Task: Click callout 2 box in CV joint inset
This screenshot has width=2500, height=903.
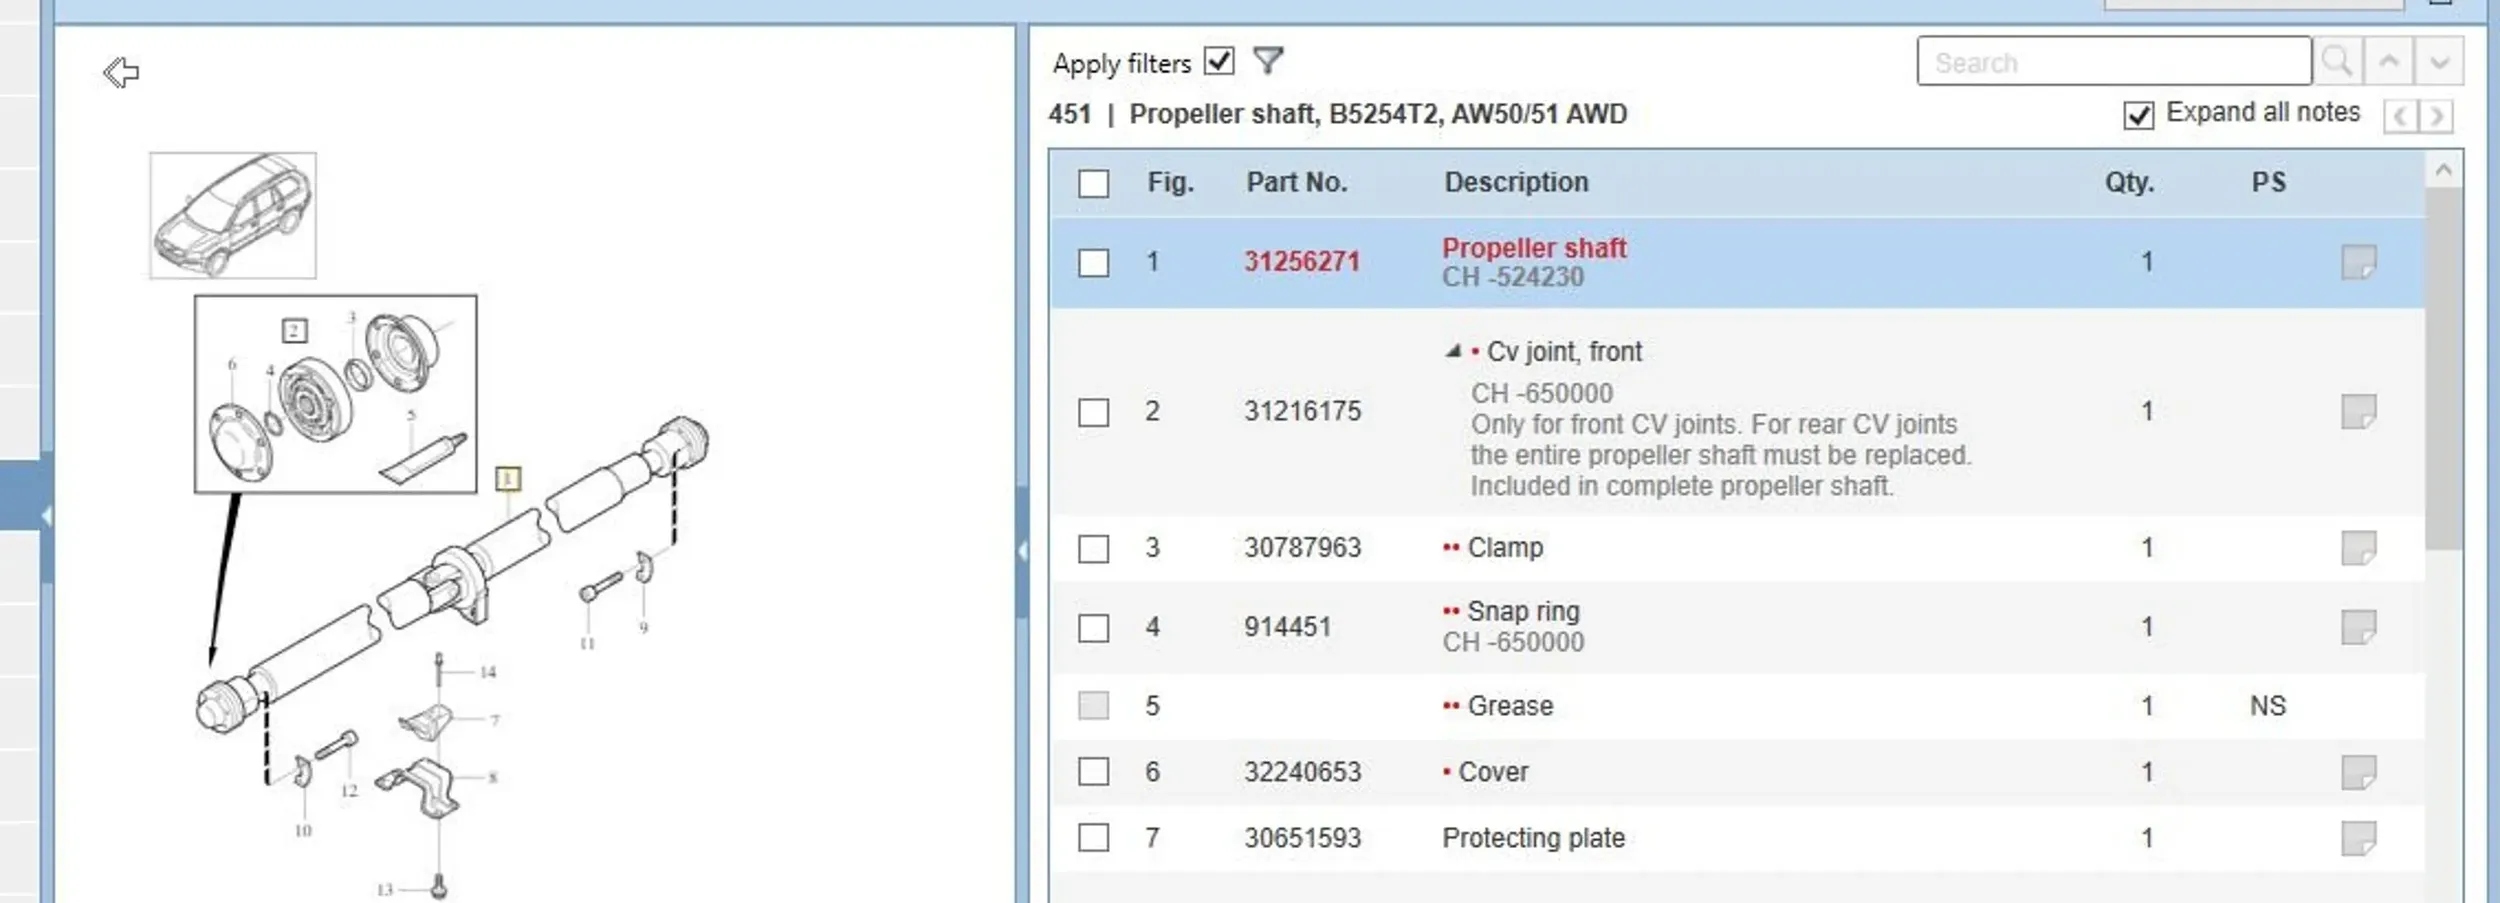Action: pyautogui.click(x=294, y=330)
